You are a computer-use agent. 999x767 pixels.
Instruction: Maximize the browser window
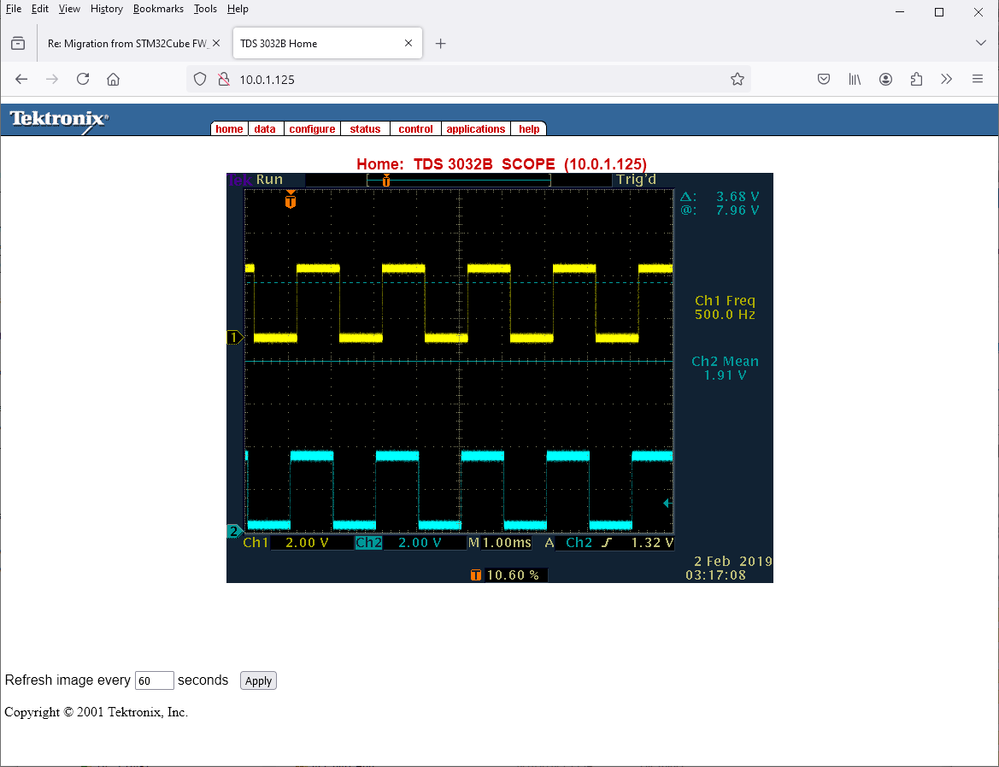(x=939, y=11)
